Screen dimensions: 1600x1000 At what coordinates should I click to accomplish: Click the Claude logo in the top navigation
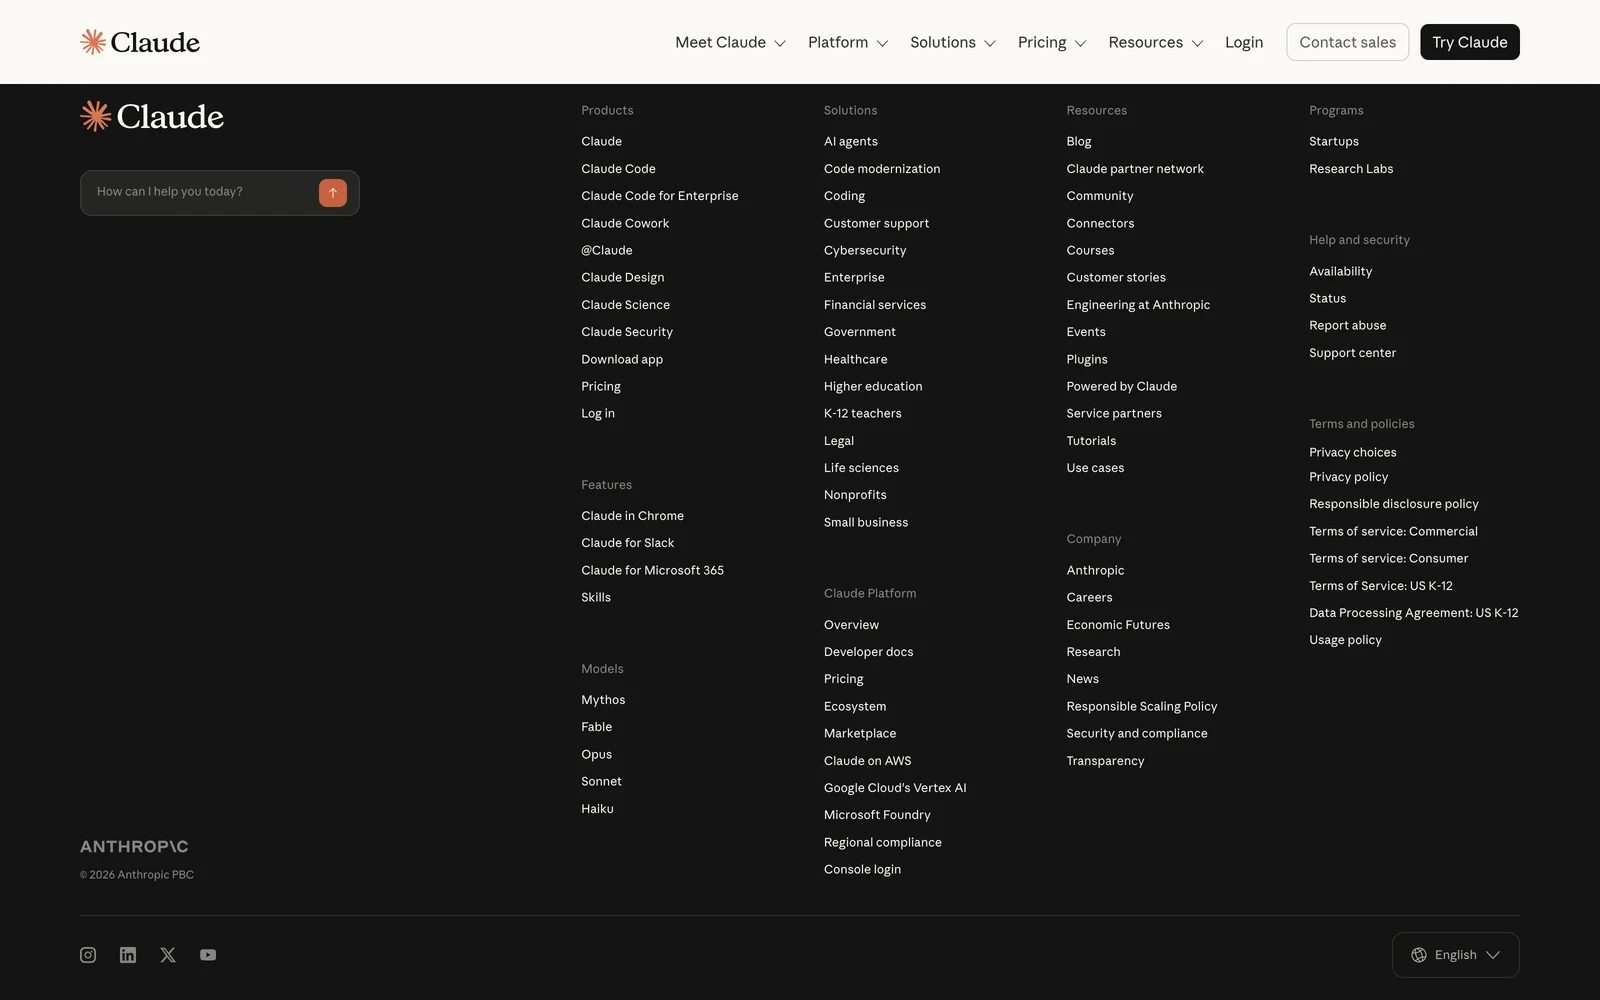pyautogui.click(x=140, y=42)
